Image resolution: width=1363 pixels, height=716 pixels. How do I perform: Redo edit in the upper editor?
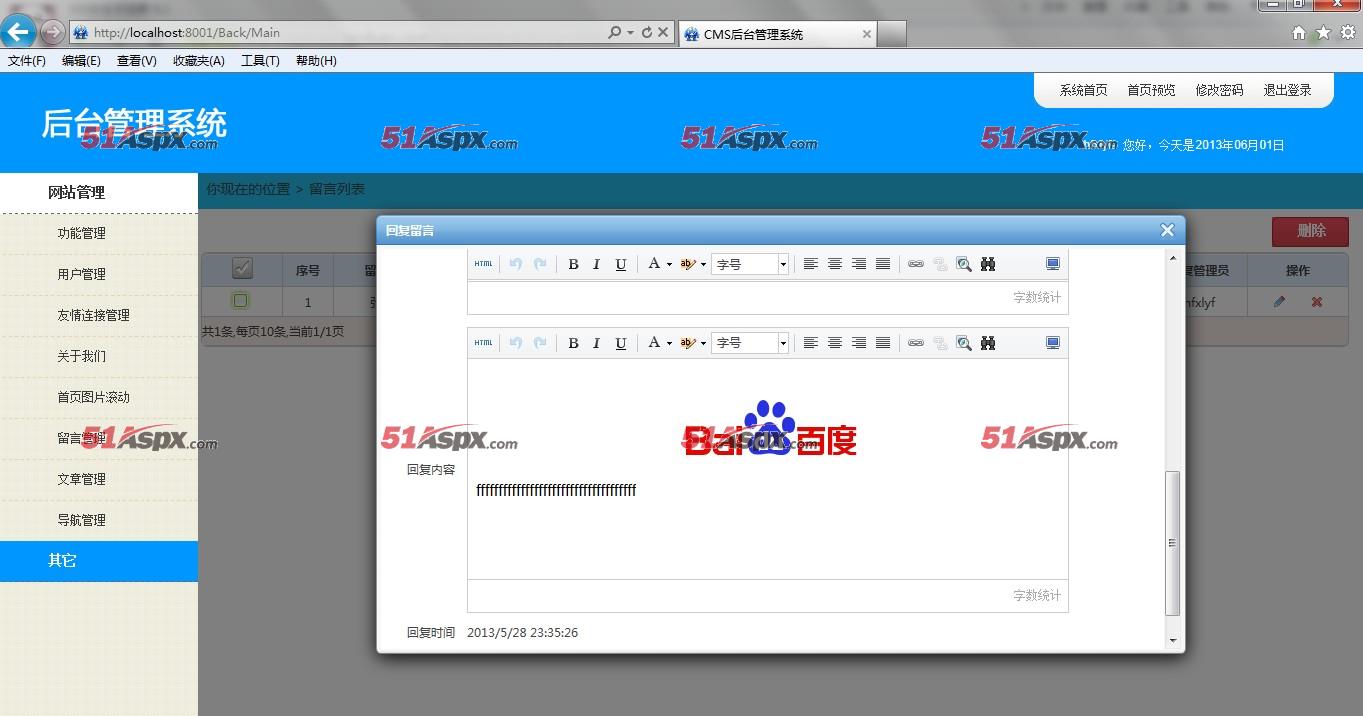[x=540, y=264]
